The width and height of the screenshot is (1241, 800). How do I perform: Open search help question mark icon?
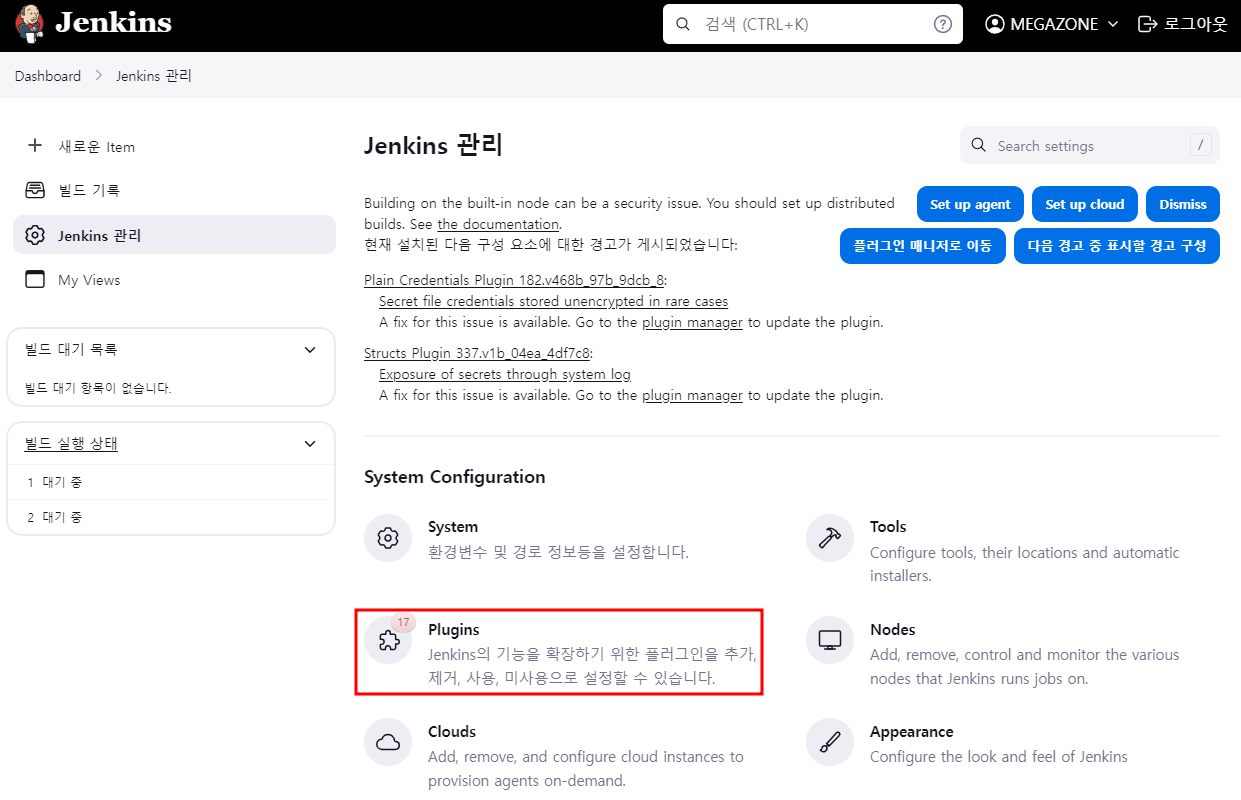[942, 24]
